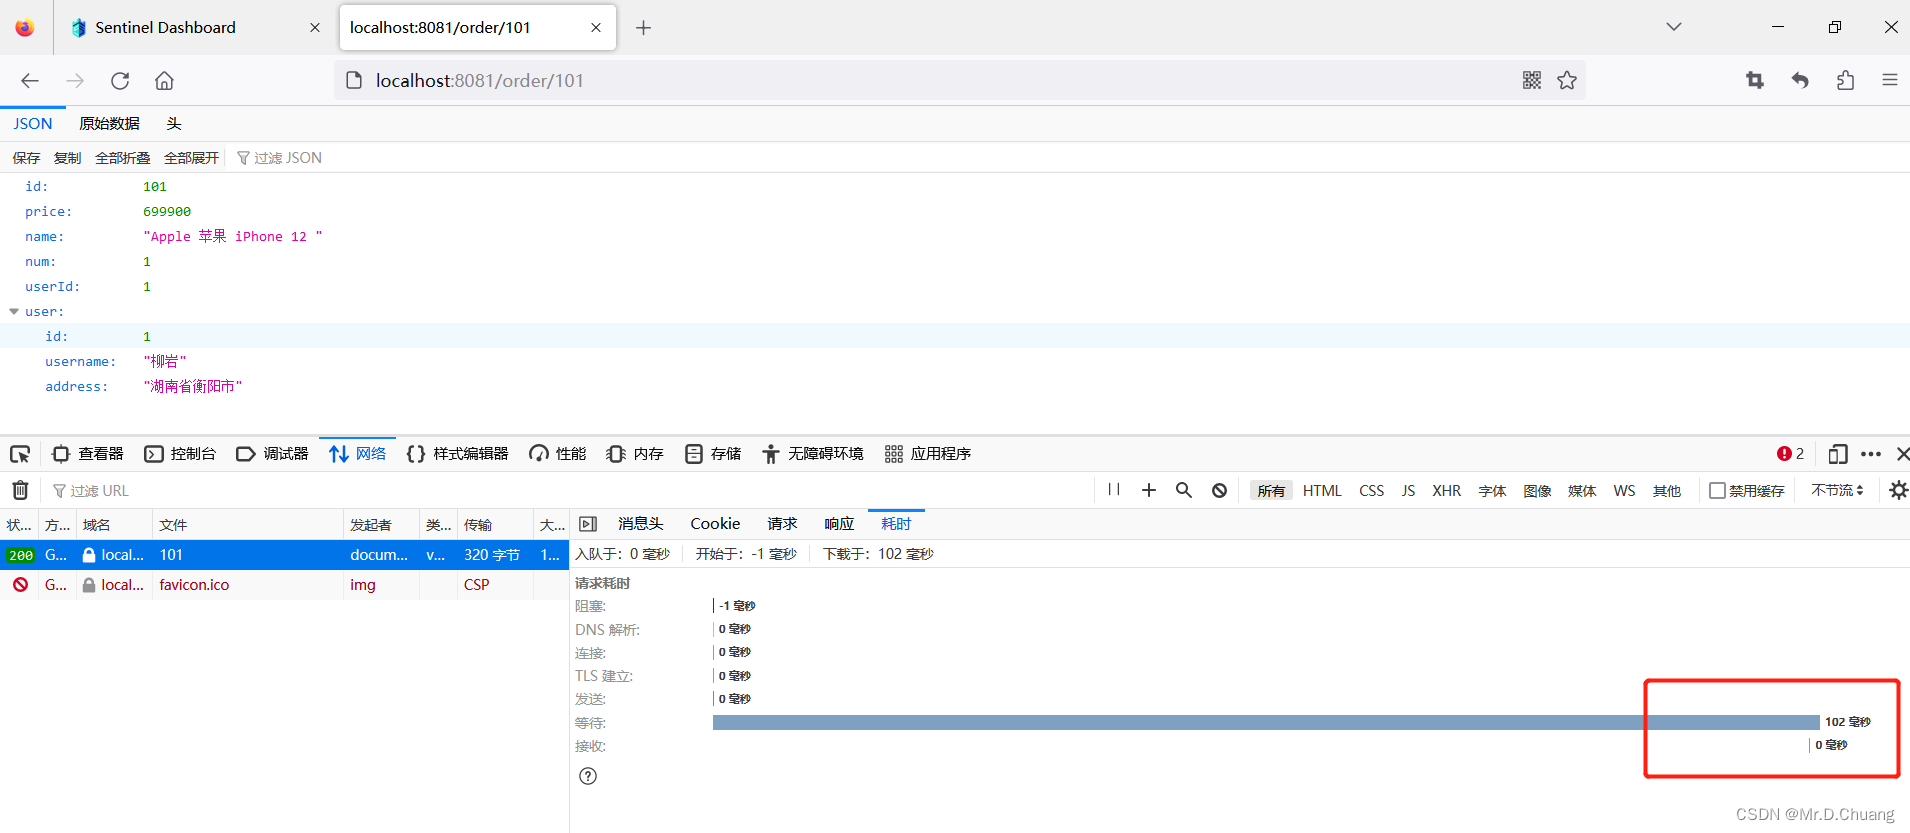Open devtools more options ellipsis

coord(1871,454)
